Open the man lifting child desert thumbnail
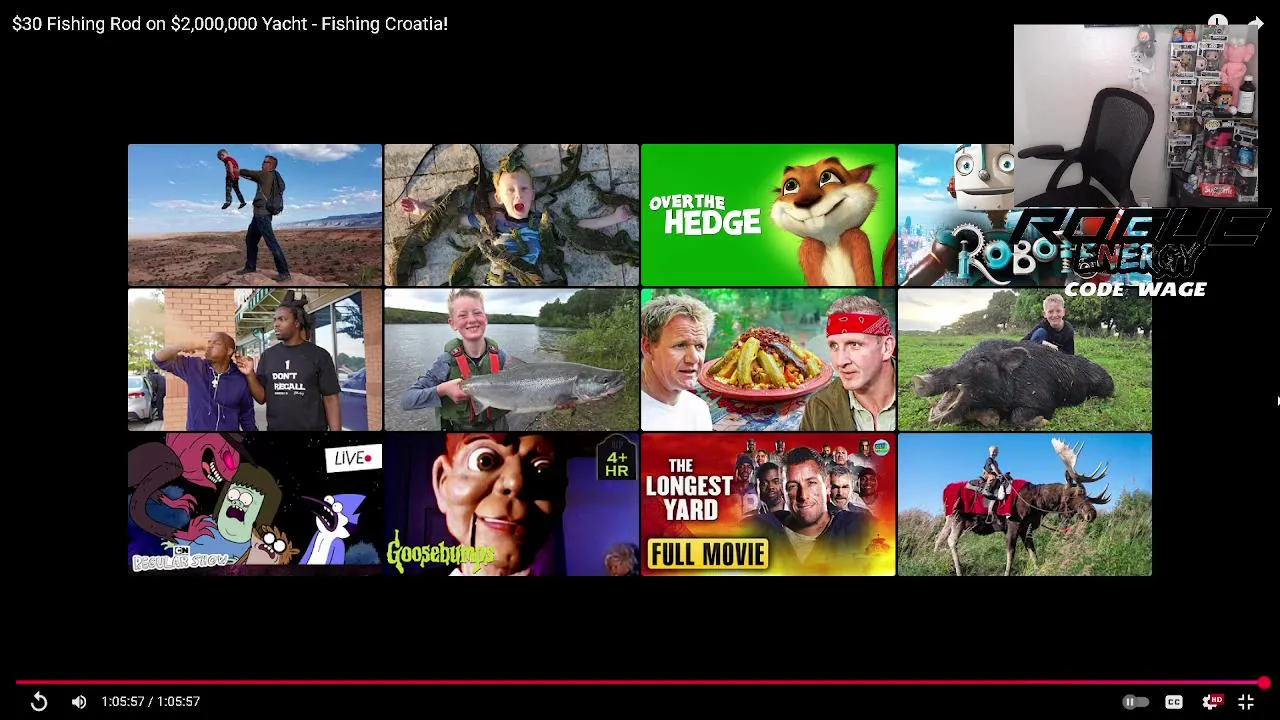 coord(255,215)
